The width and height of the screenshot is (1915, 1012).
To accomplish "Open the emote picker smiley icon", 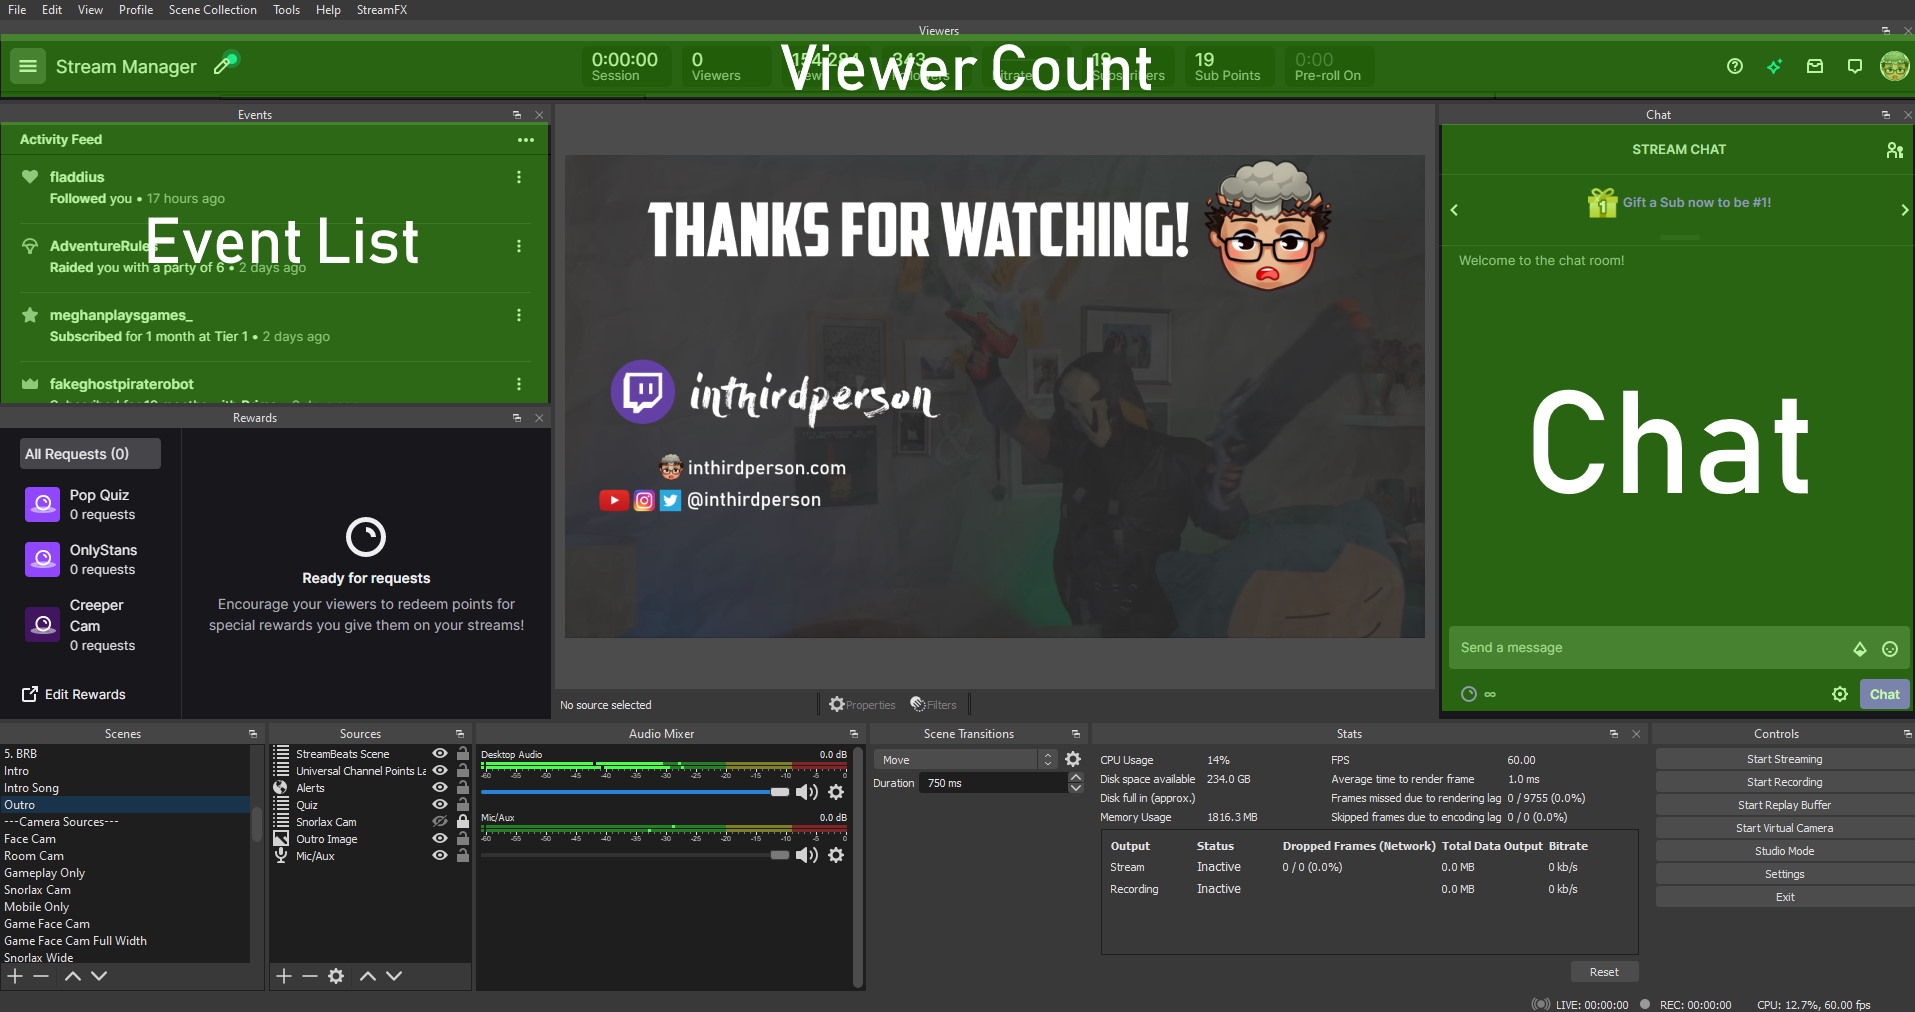I will (x=1890, y=649).
